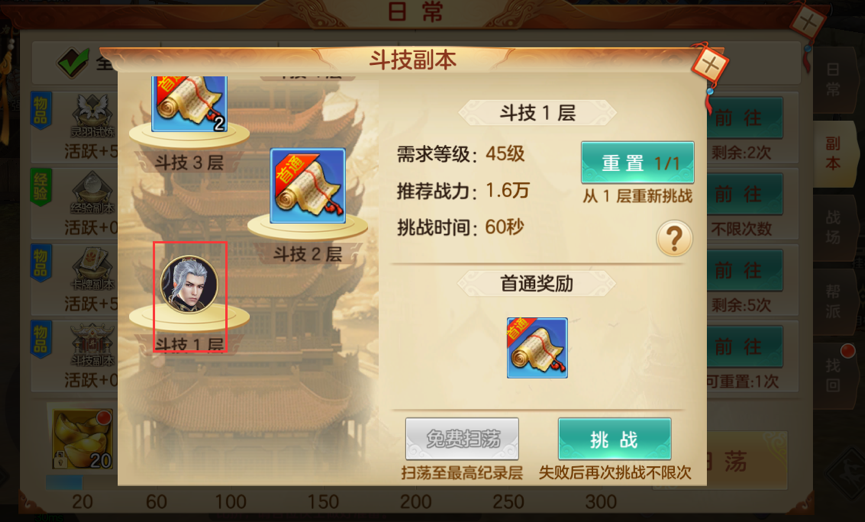Click the 挑战 button
Screen dimensions: 865x522
pyautogui.click(x=615, y=439)
